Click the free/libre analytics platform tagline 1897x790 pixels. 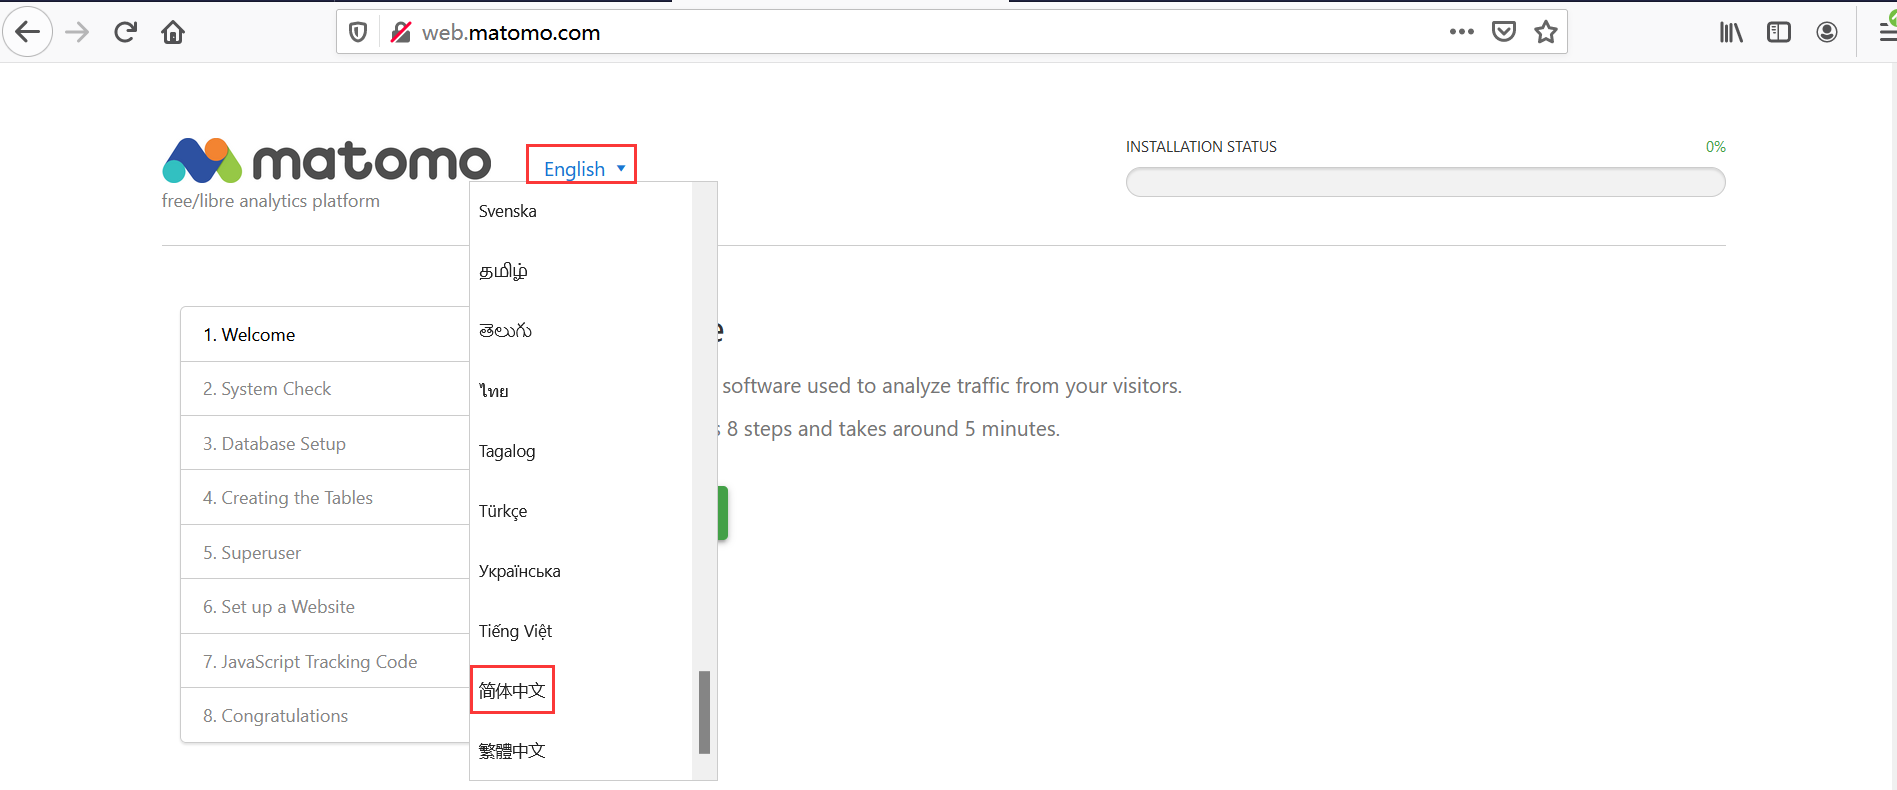tap(271, 201)
